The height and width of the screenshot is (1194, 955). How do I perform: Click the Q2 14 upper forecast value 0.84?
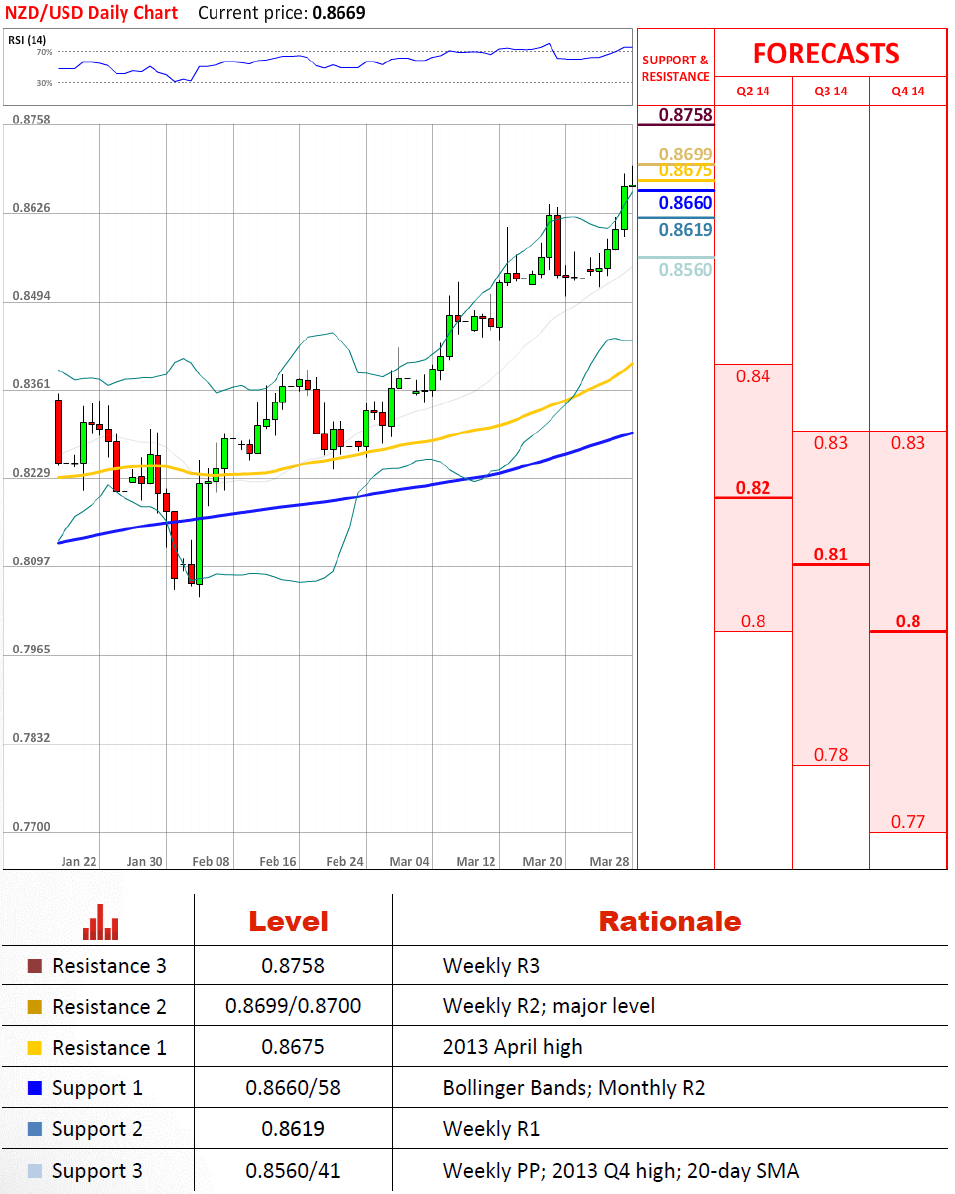click(752, 376)
